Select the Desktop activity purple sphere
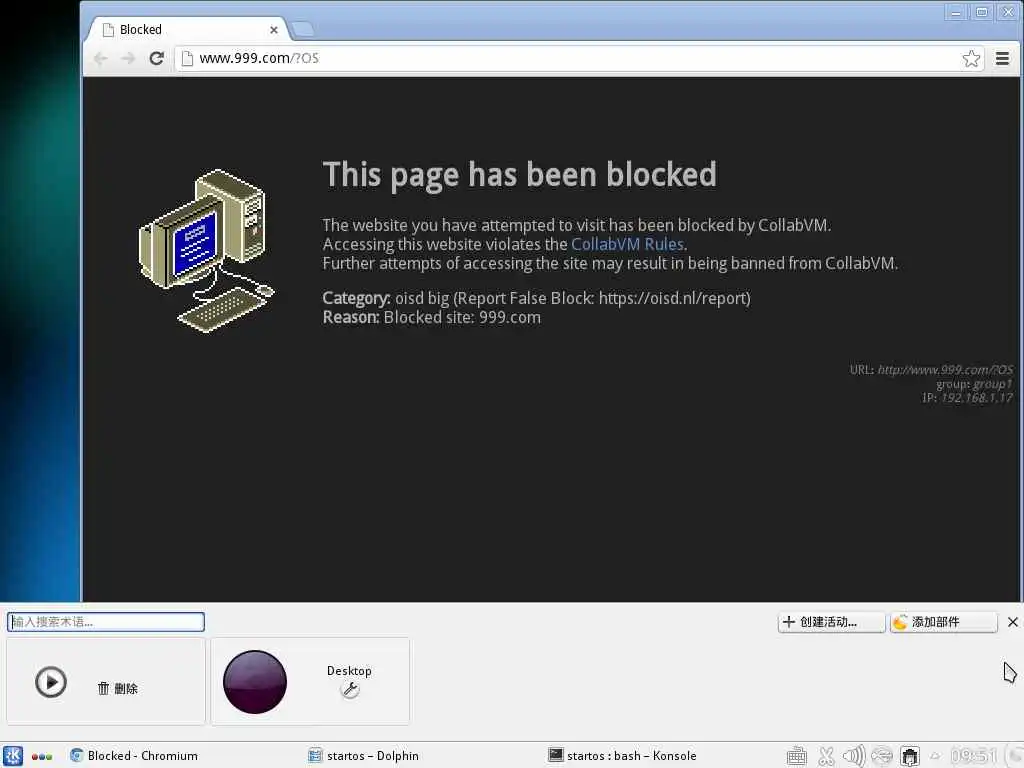Image resolution: width=1024 pixels, height=768 pixels. pos(255,682)
